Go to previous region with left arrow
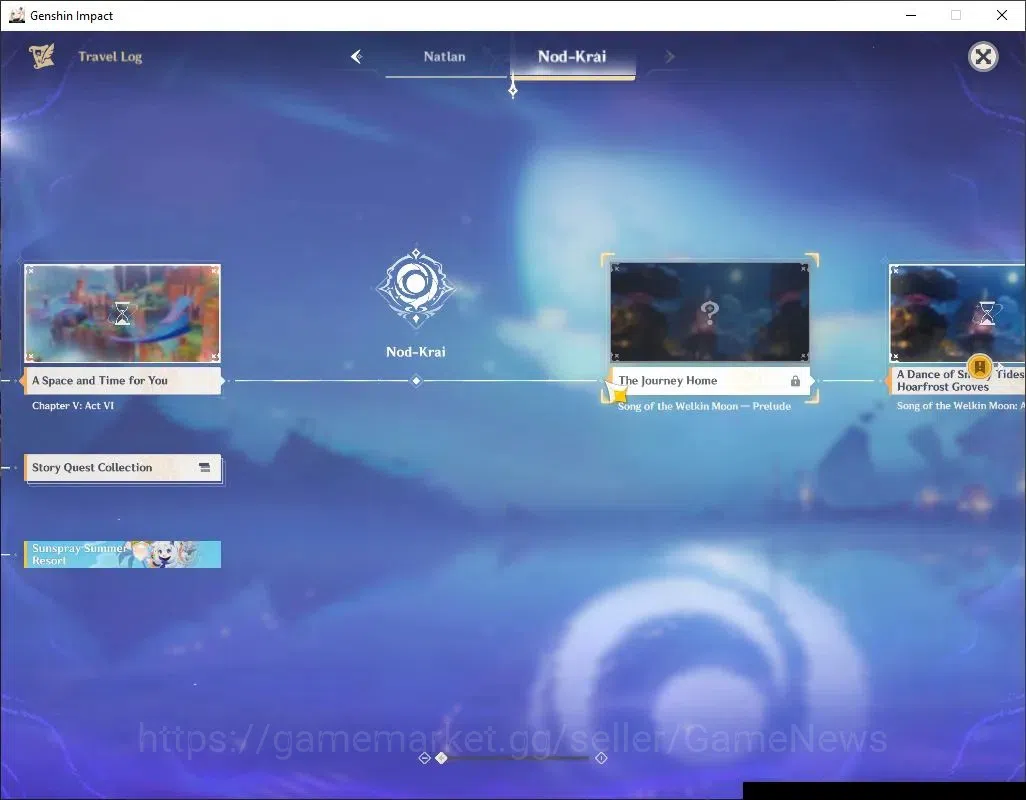 (x=357, y=57)
